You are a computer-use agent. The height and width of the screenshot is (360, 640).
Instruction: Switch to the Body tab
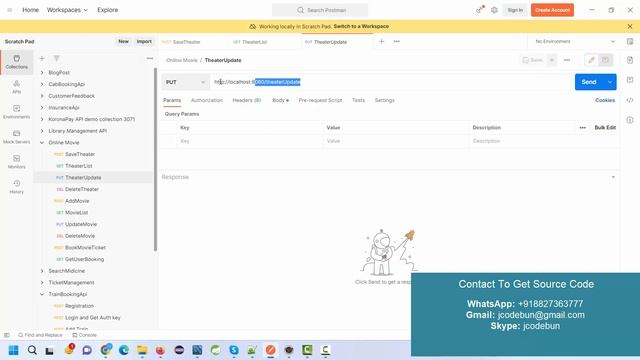(280, 100)
